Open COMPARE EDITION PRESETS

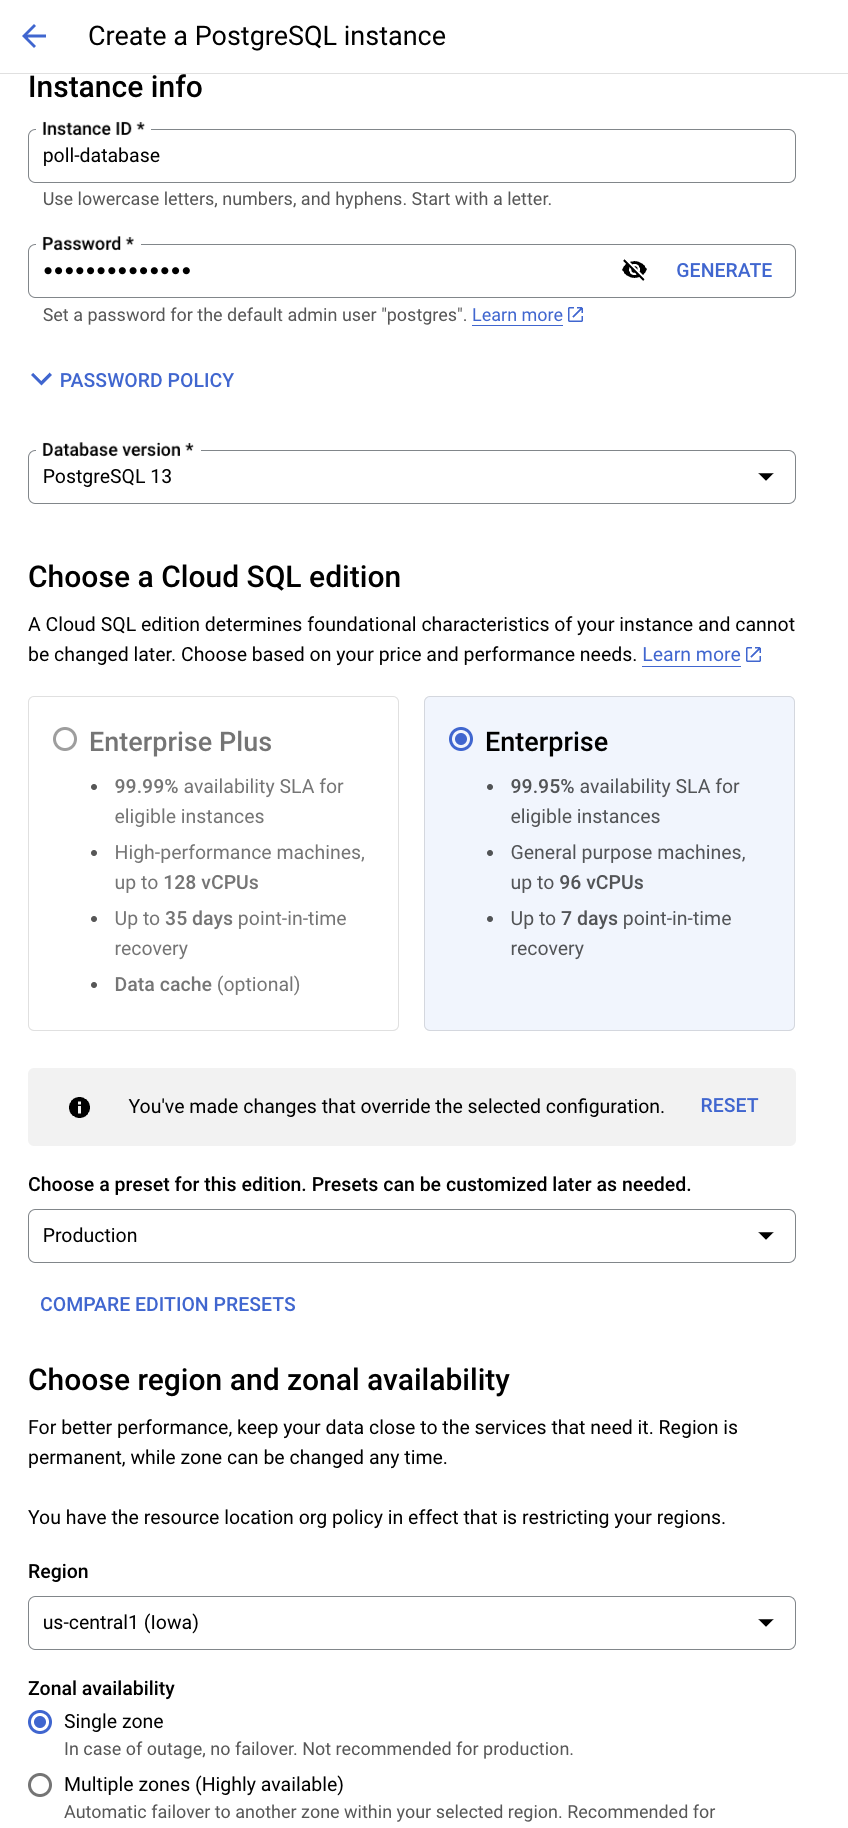coord(168,1305)
